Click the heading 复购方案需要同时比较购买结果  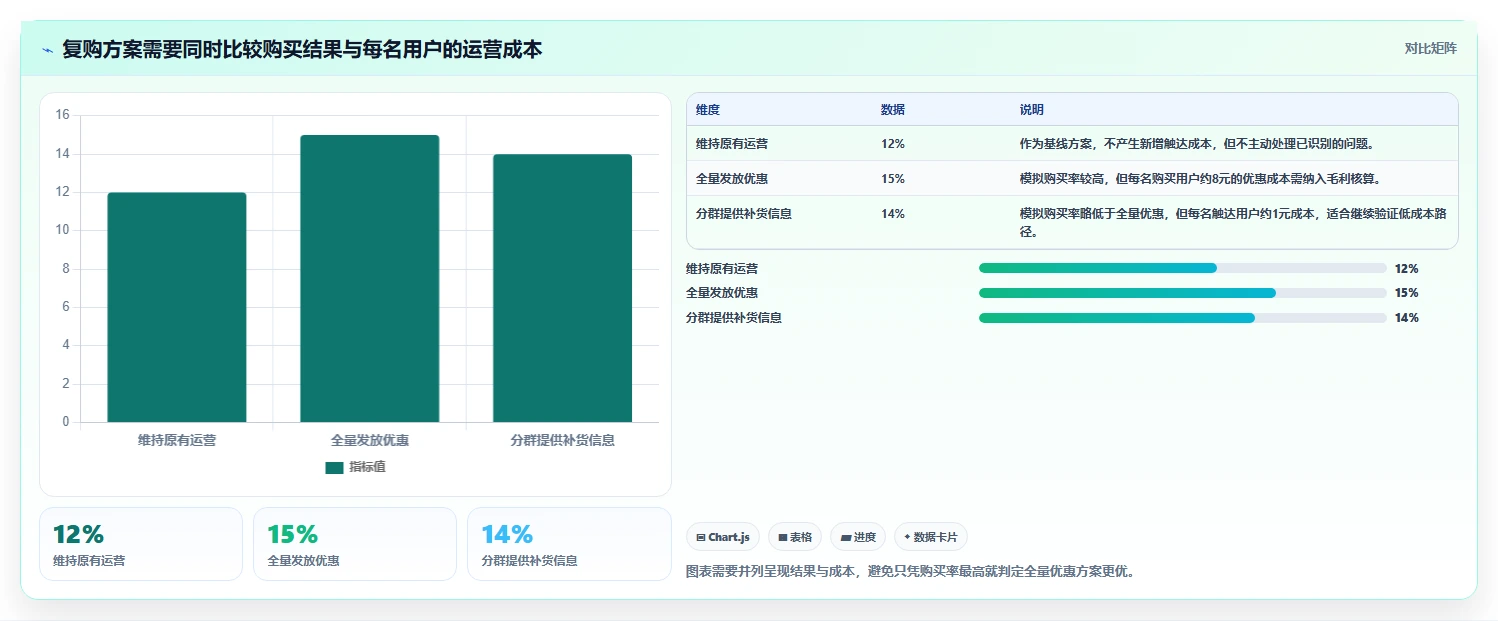pyautogui.click(x=302, y=49)
